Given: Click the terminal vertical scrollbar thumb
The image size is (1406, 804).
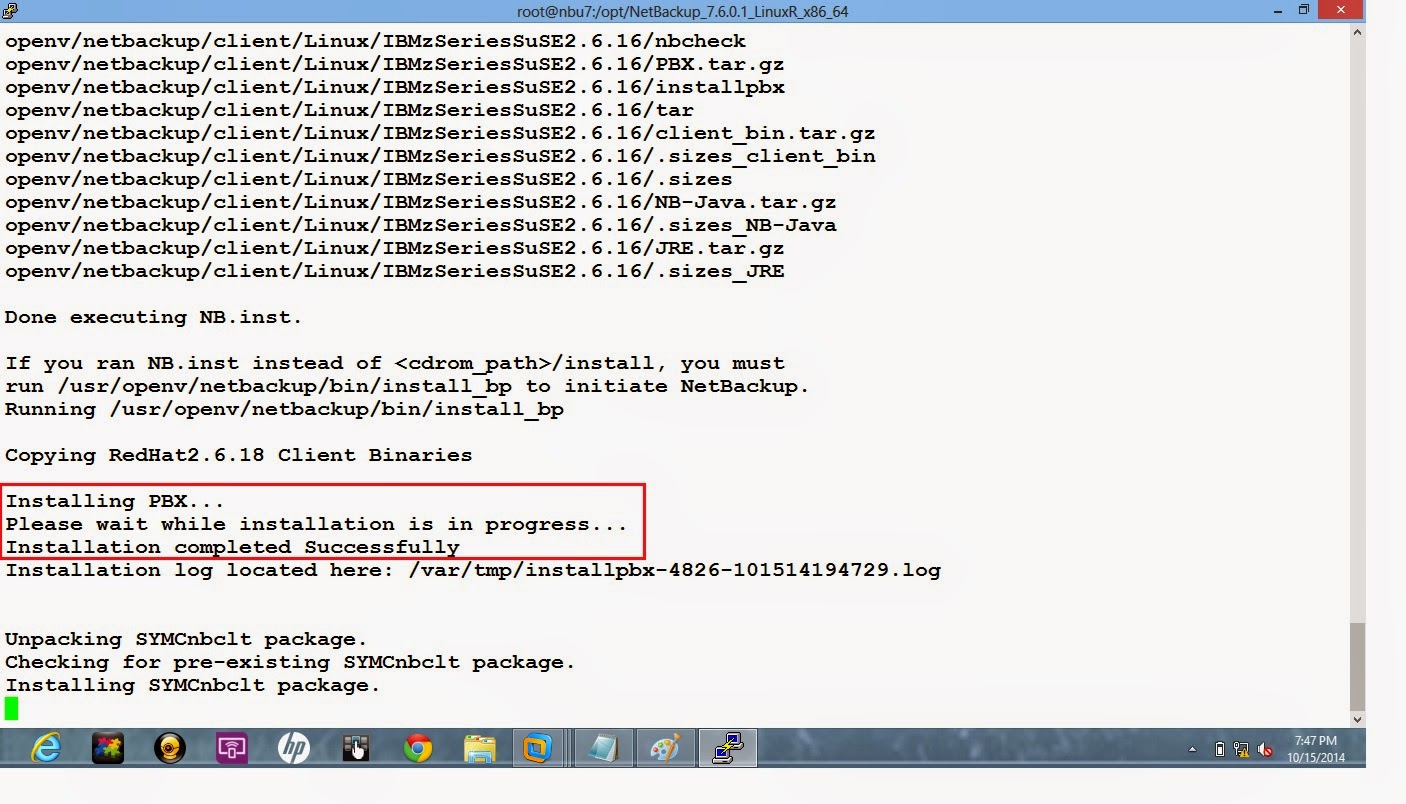Looking at the screenshot, I should coord(1357,665).
